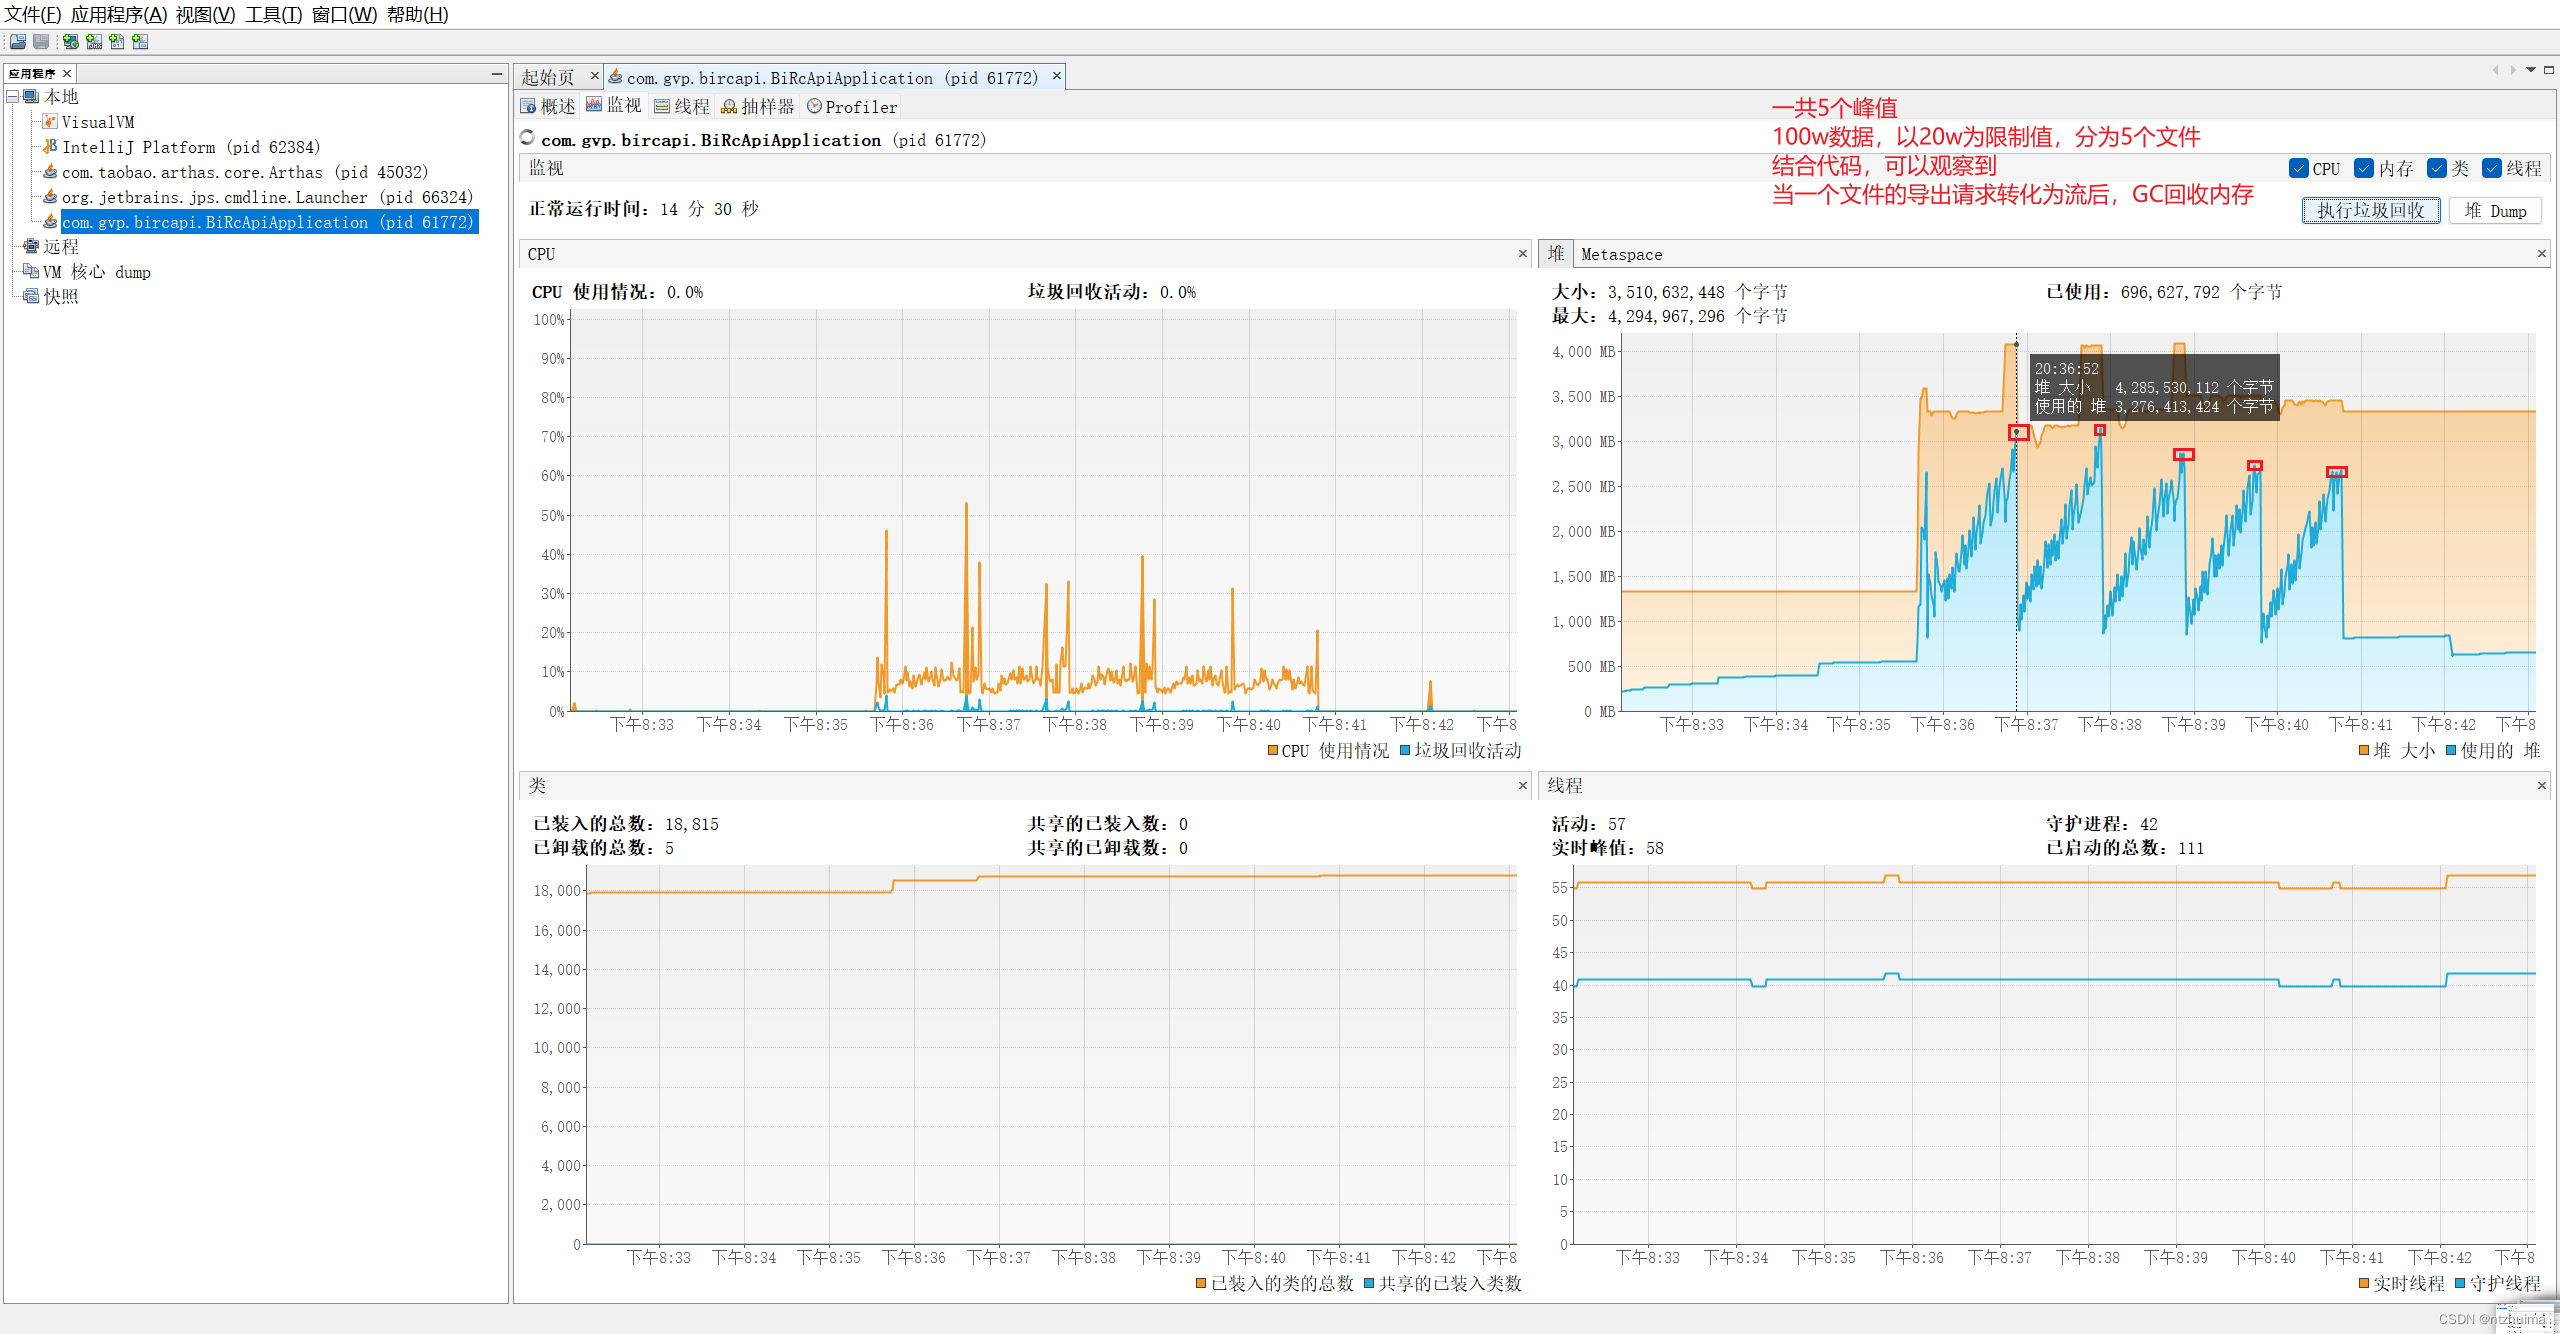Click the 远程 remote hosts icon
Screen dimensions: 2560x1334
[x=31, y=246]
